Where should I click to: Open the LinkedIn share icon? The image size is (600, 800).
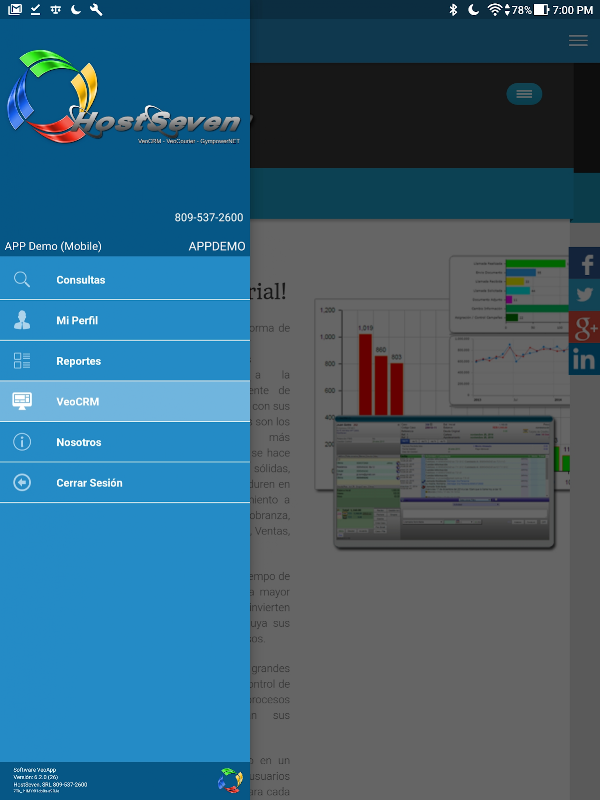click(585, 359)
